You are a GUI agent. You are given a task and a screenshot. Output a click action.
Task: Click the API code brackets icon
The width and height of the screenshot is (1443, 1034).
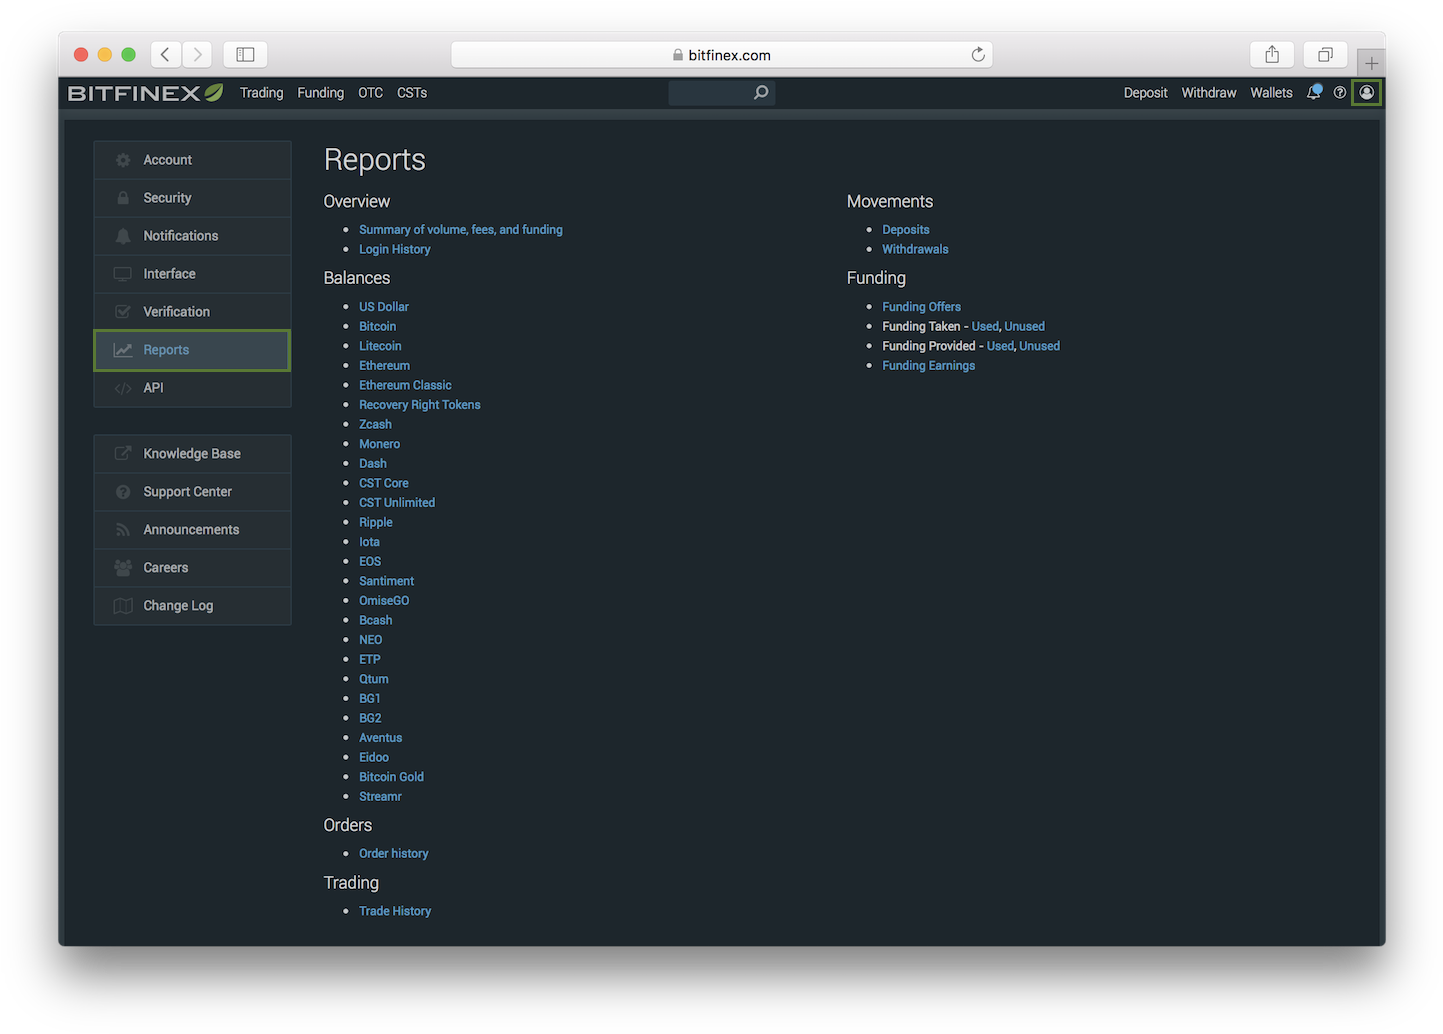coord(123,388)
